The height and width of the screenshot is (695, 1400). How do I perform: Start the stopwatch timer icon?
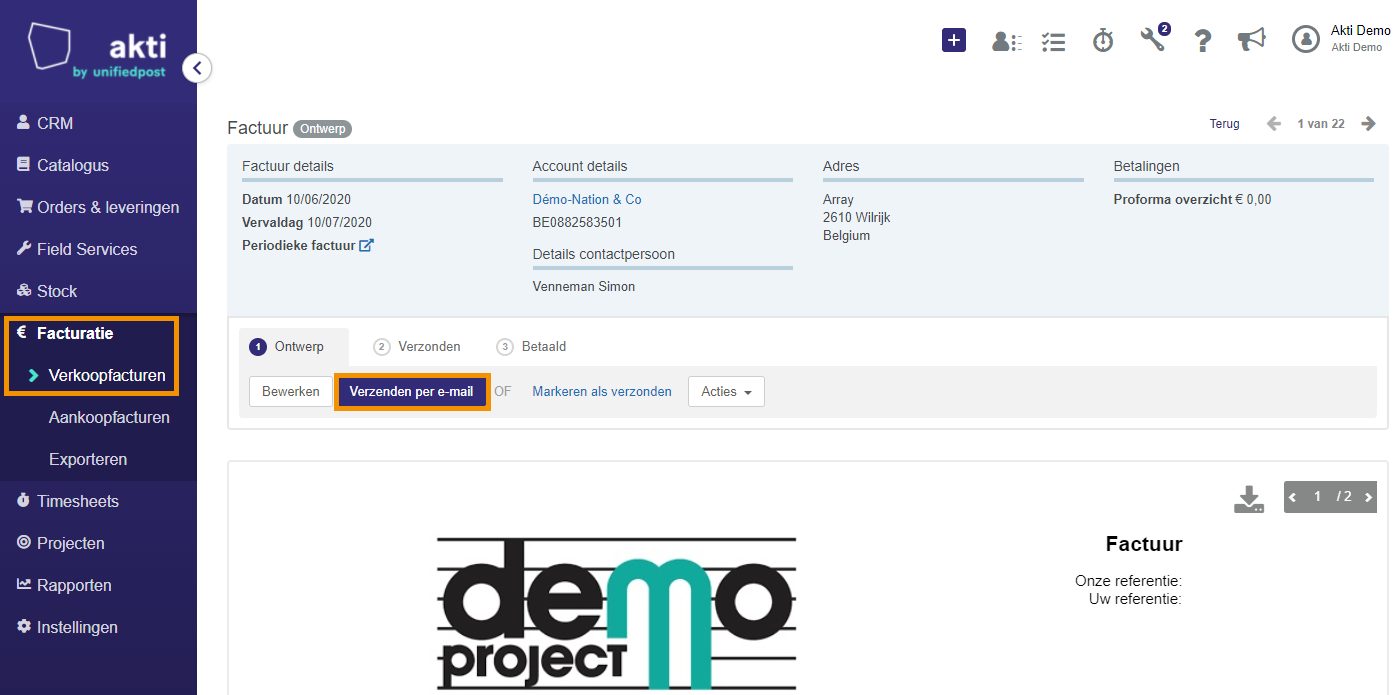pos(1103,40)
